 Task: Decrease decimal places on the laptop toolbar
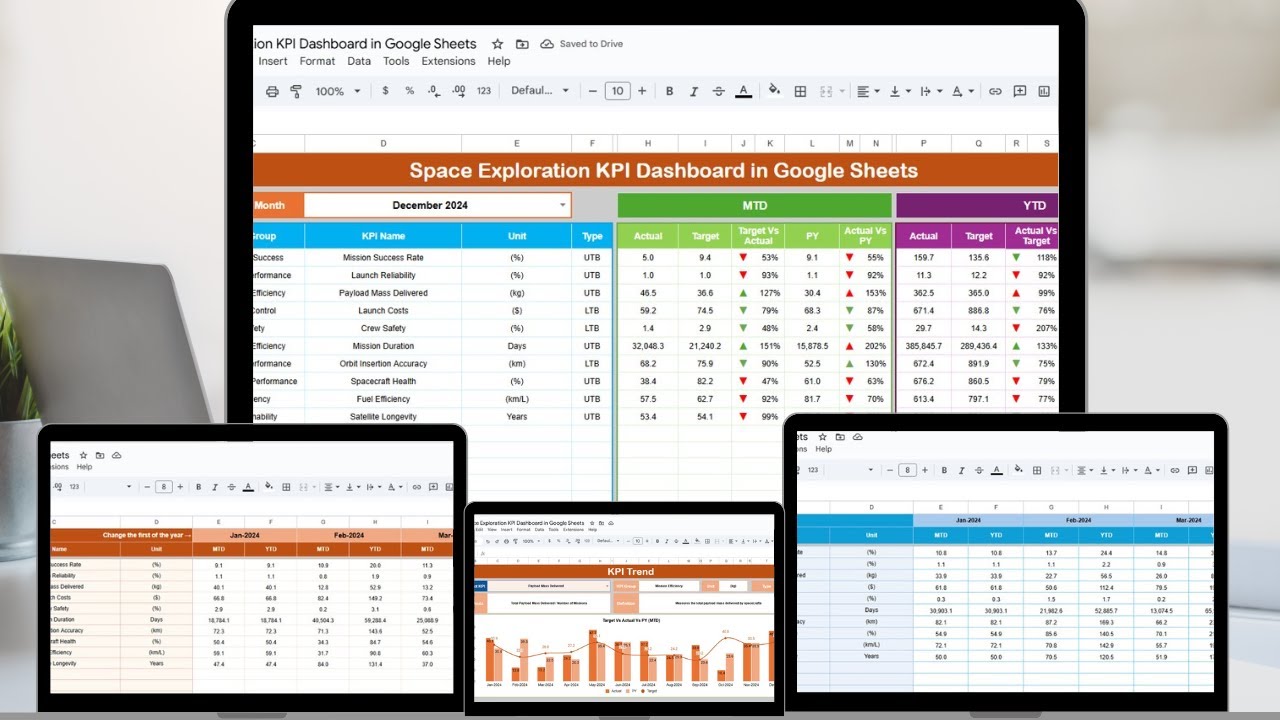tap(434, 91)
